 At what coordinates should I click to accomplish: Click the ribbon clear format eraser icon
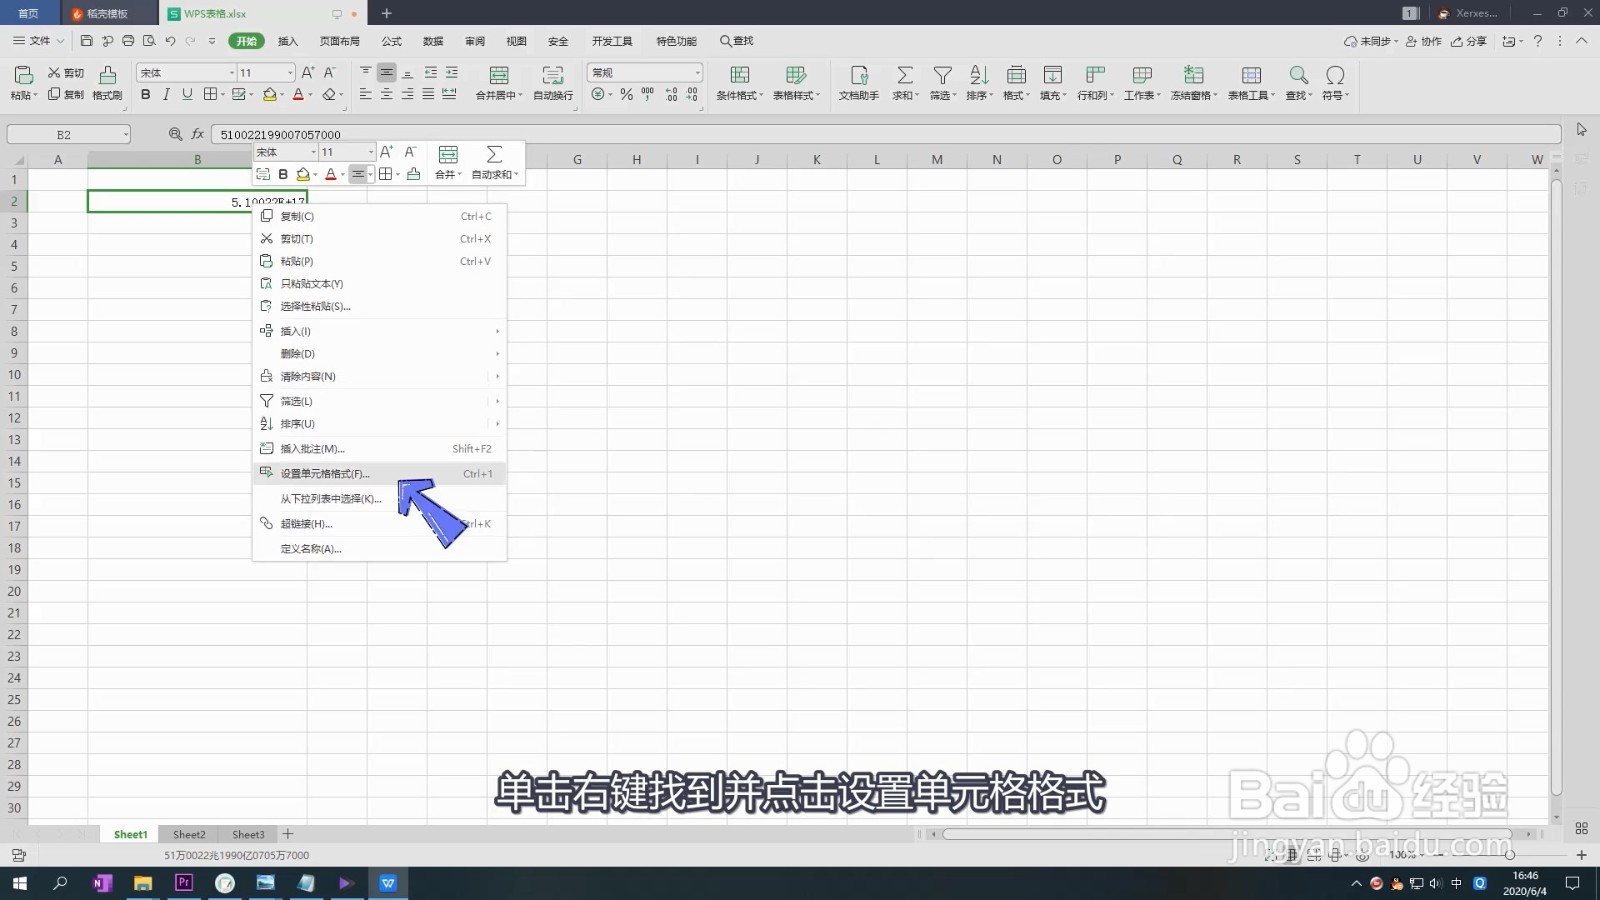point(329,94)
